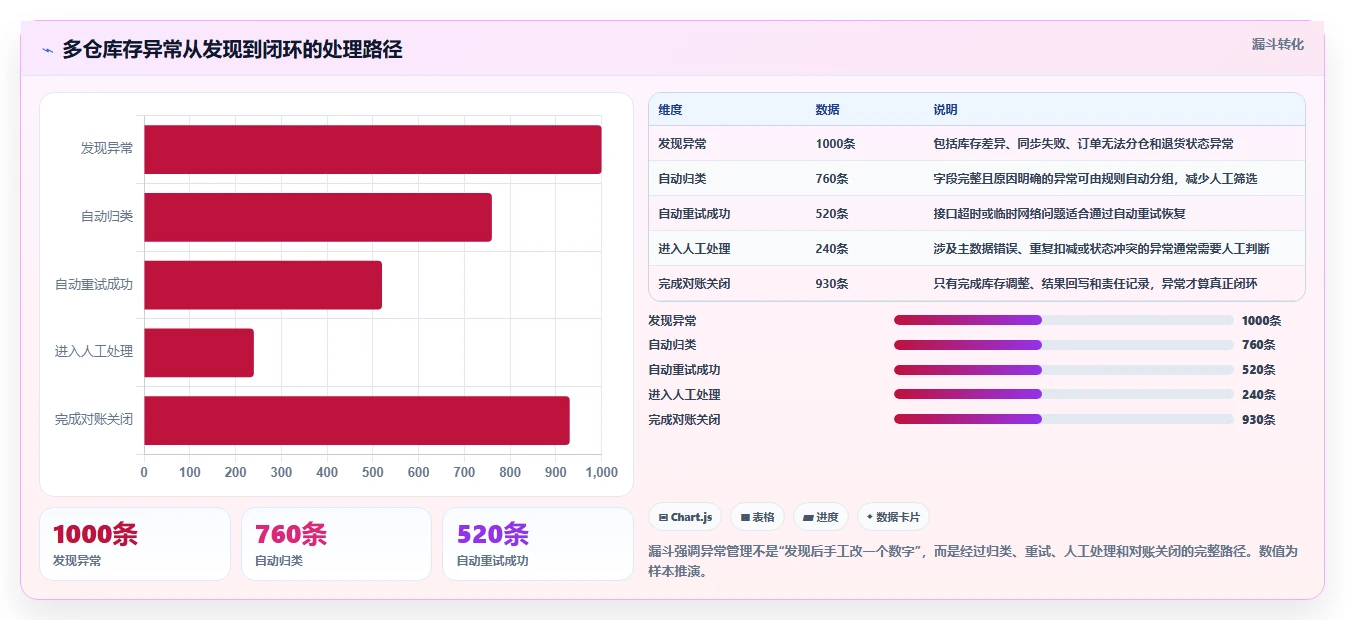Screen dimensions: 1345x620
Task: Click the 自动归类 bar in the chart
Action: [318, 217]
